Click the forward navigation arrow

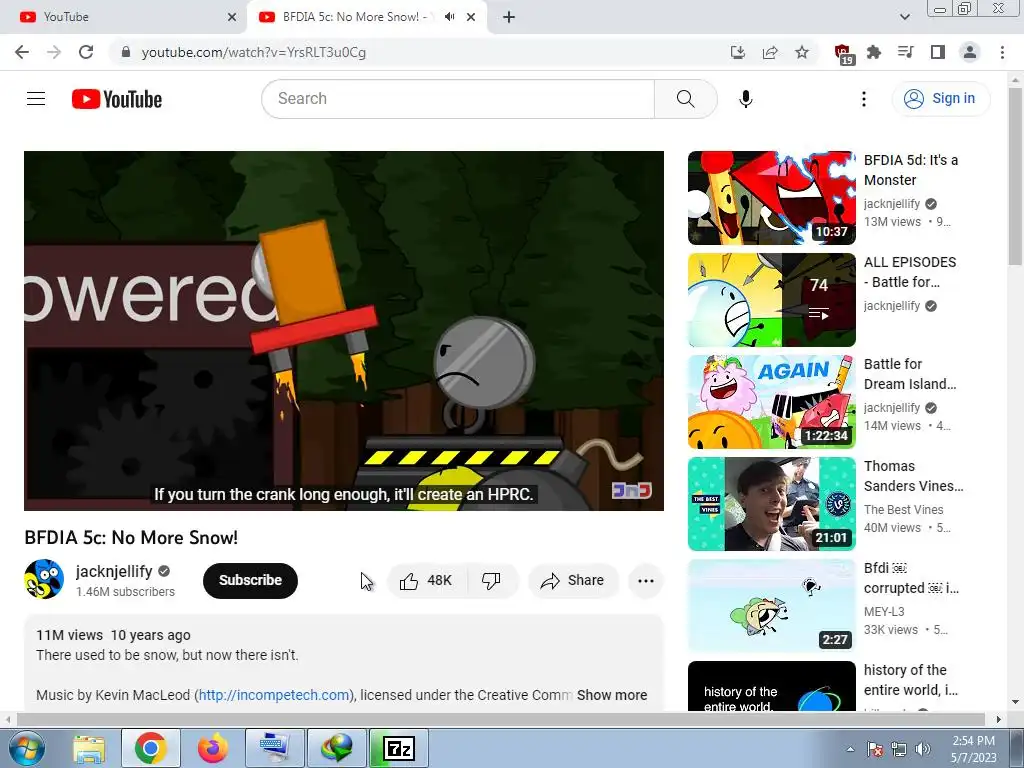54,52
